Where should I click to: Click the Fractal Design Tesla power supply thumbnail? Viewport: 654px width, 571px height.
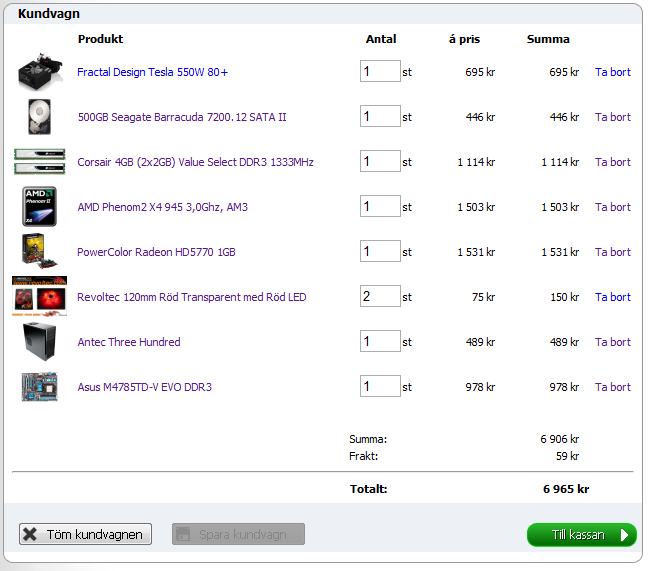40,72
